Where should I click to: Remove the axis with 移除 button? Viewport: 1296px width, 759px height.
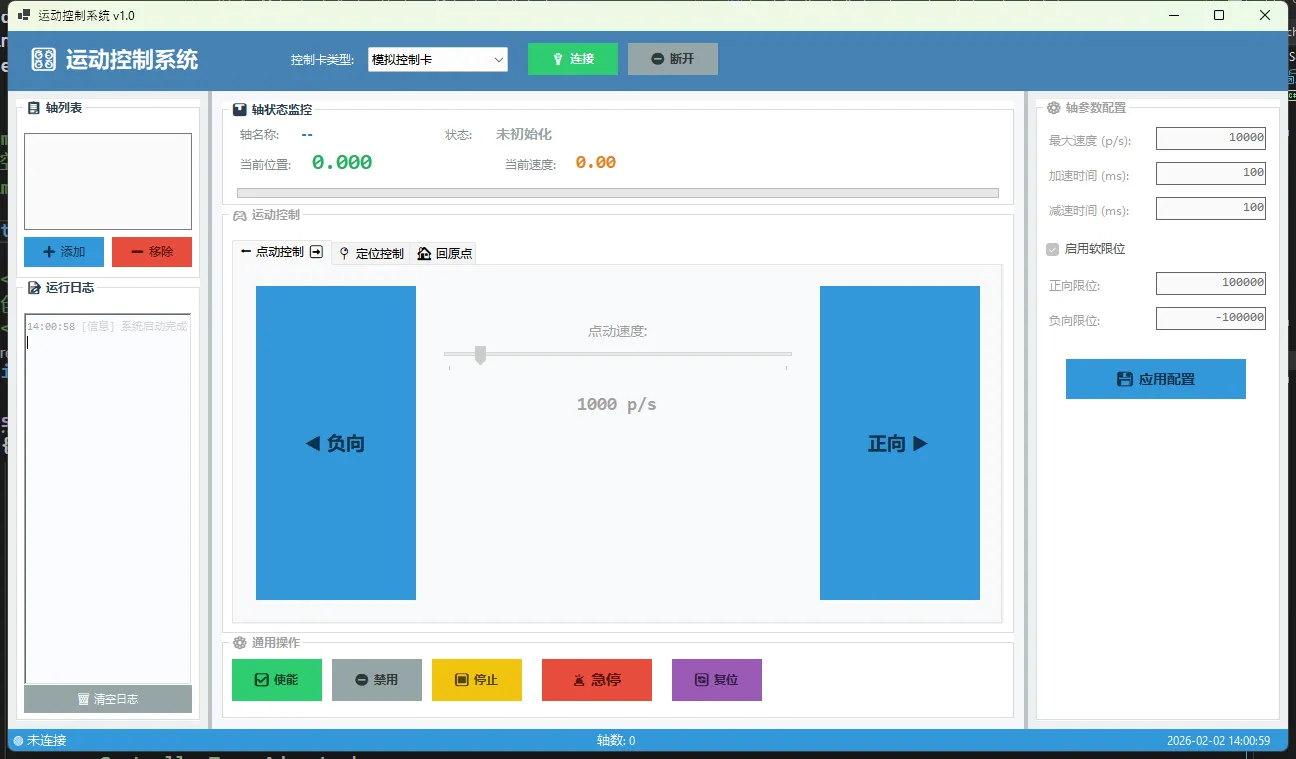coord(152,252)
